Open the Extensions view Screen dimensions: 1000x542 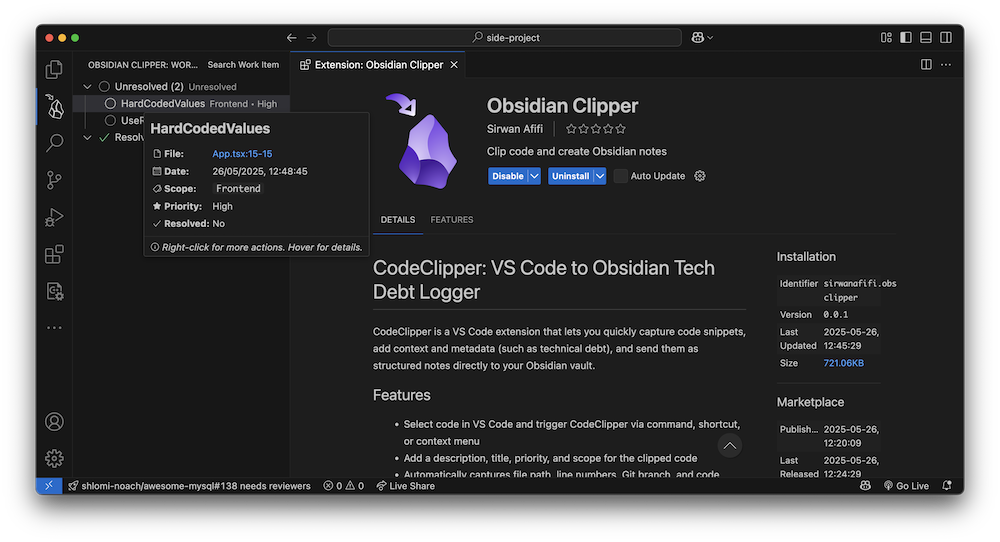(54, 254)
